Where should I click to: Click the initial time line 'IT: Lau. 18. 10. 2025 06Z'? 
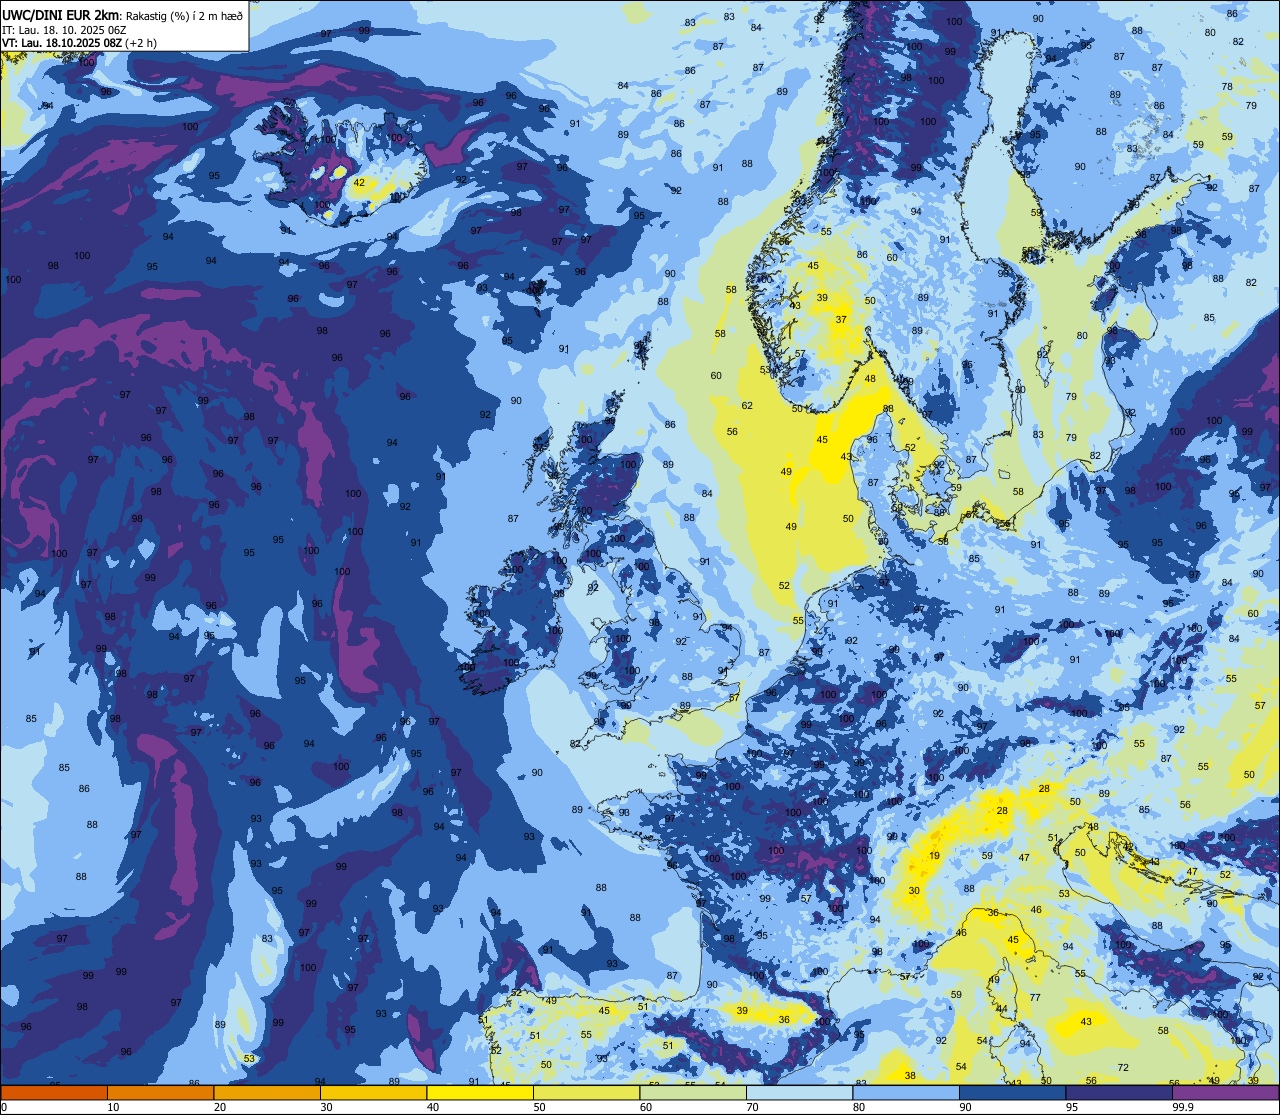64,29
